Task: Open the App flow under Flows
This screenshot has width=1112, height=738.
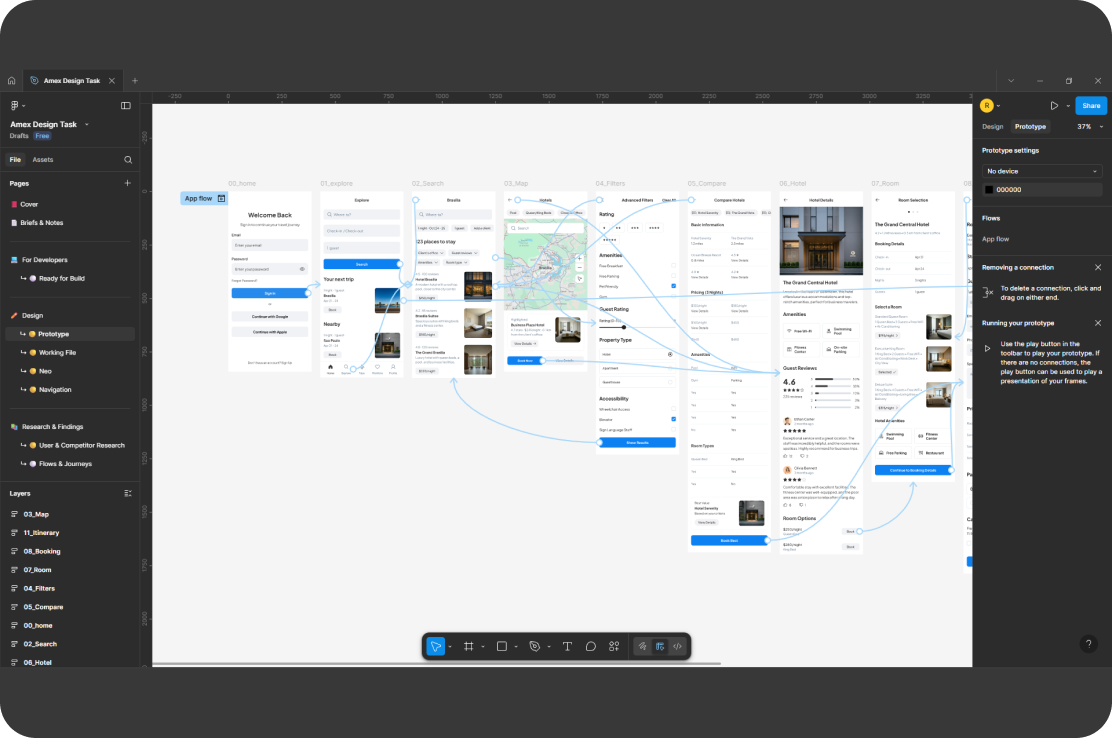Action: point(996,238)
